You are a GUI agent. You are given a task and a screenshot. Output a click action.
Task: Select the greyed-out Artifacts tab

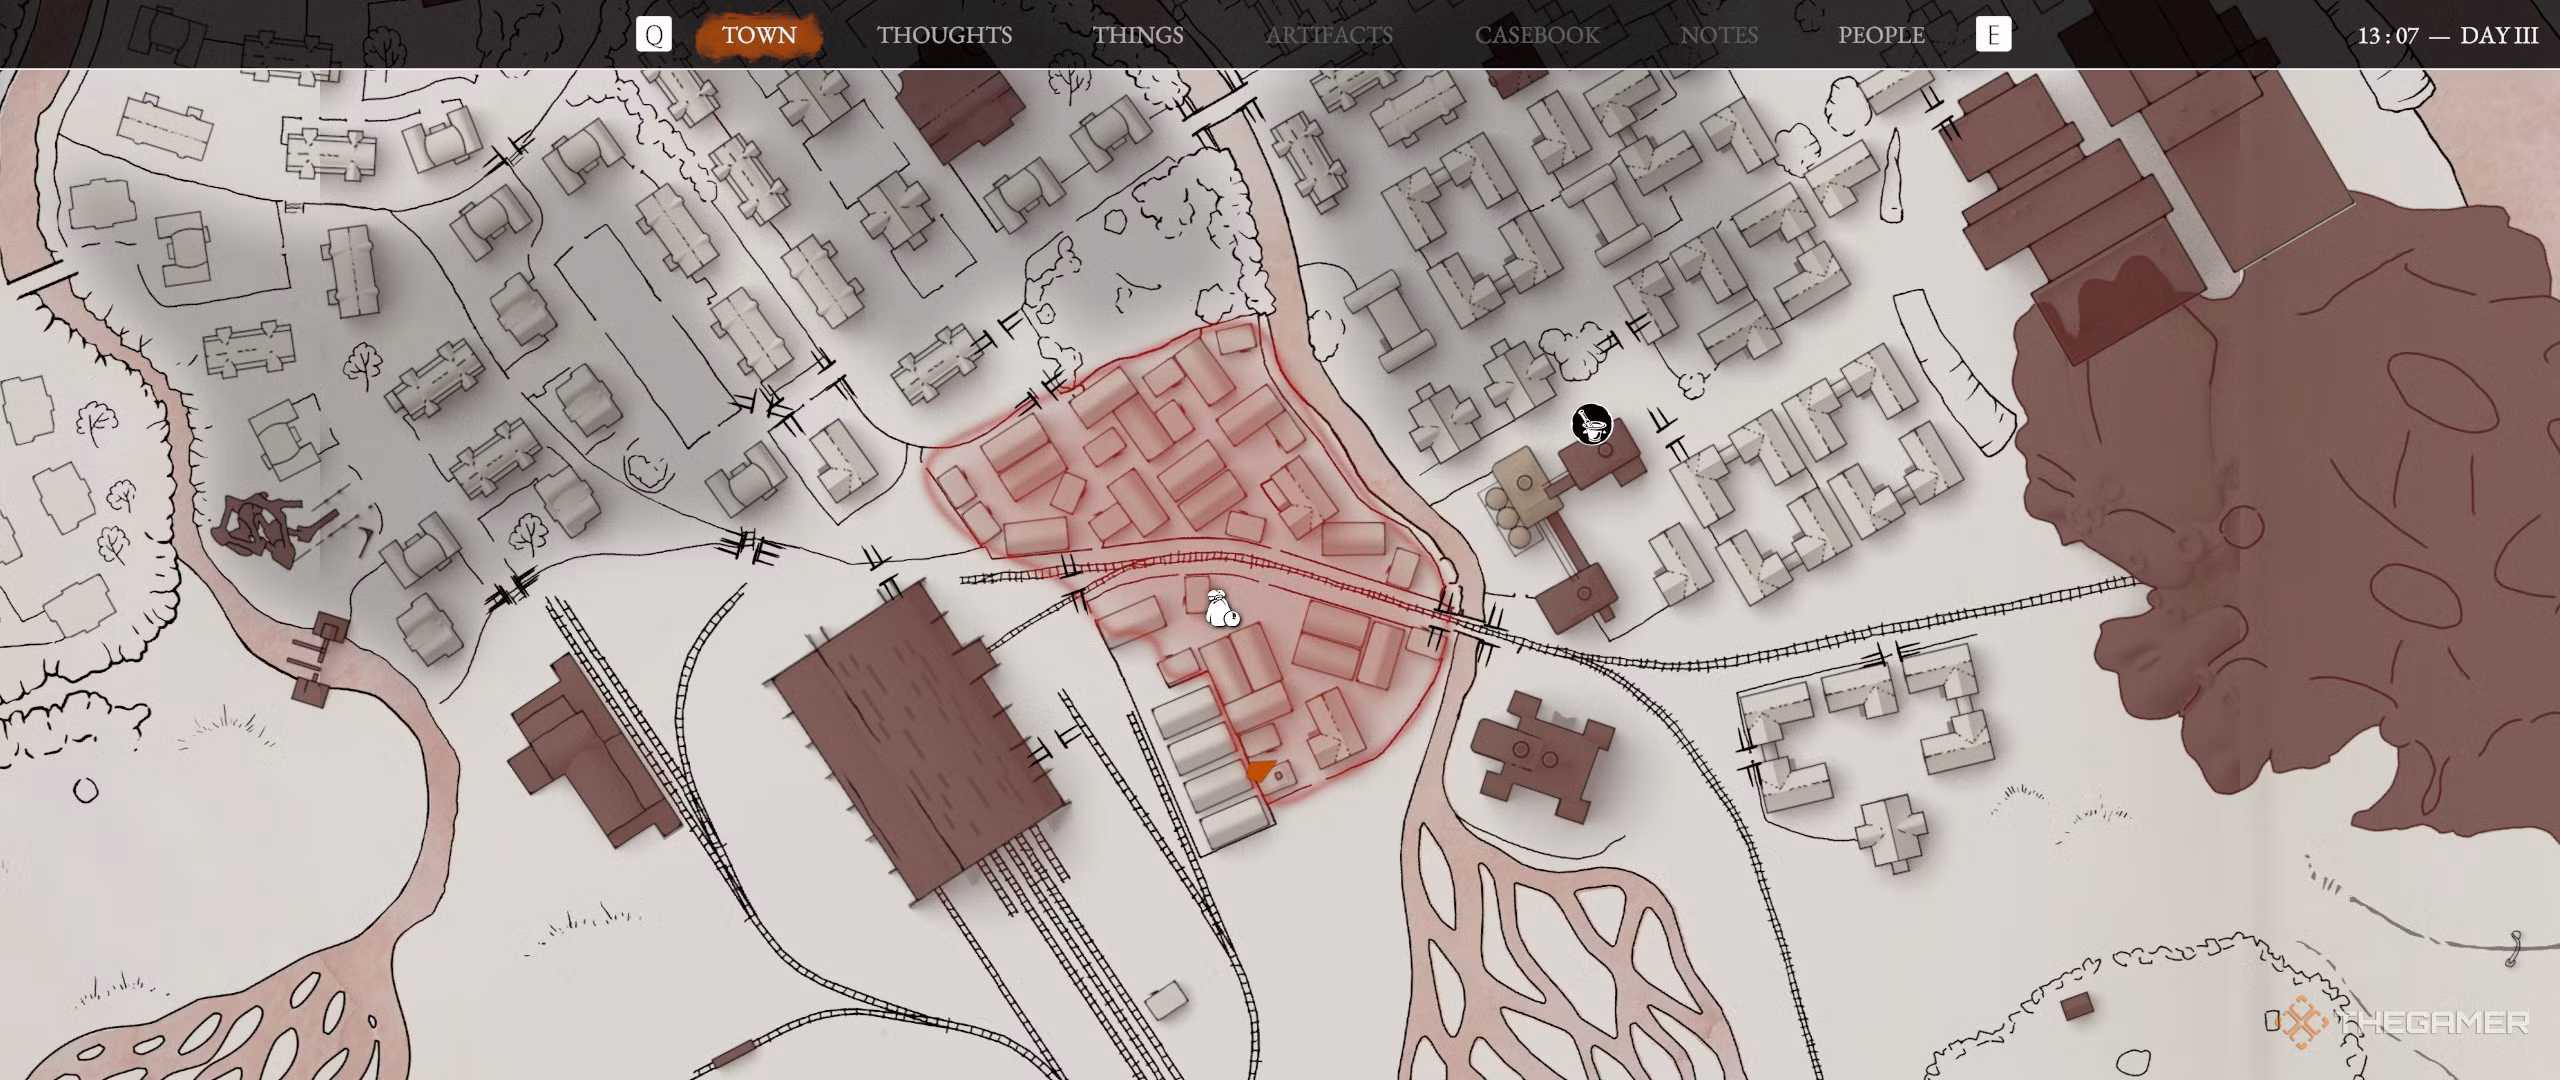point(1329,36)
